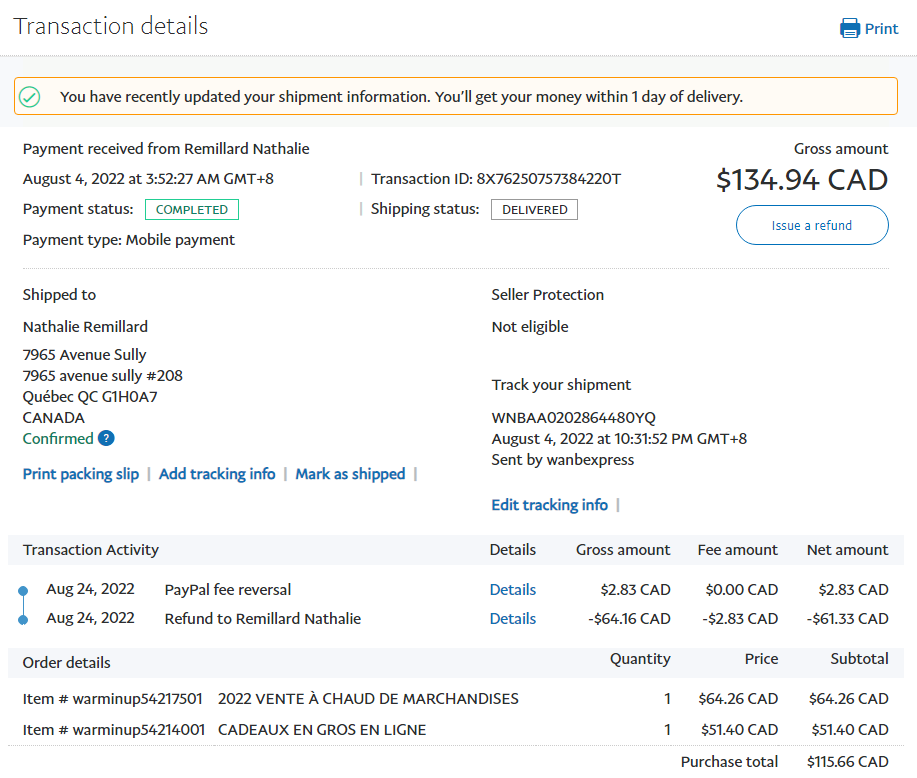Choose the Mark as shipped link
This screenshot has width=917, height=778.
(350, 474)
